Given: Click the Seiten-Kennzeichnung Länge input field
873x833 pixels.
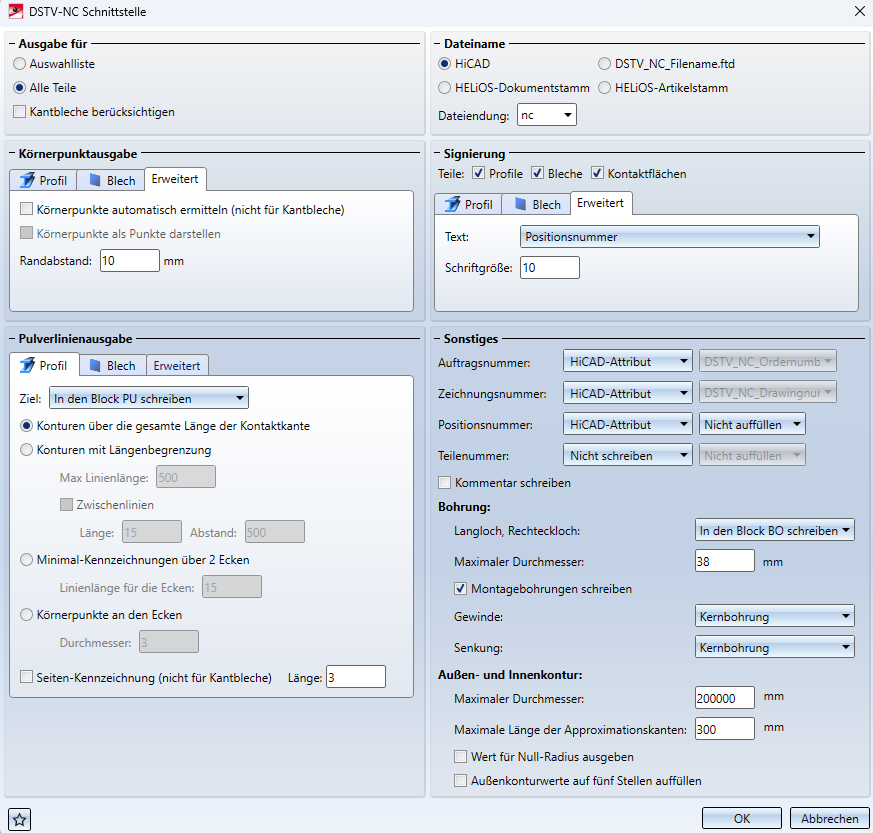Looking at the screenshot, I should click(356, 677).
